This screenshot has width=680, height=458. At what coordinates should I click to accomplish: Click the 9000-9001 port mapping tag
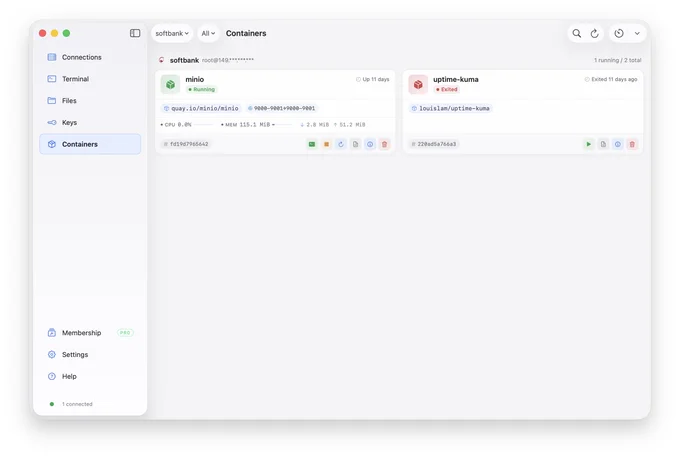pos(281,108)
